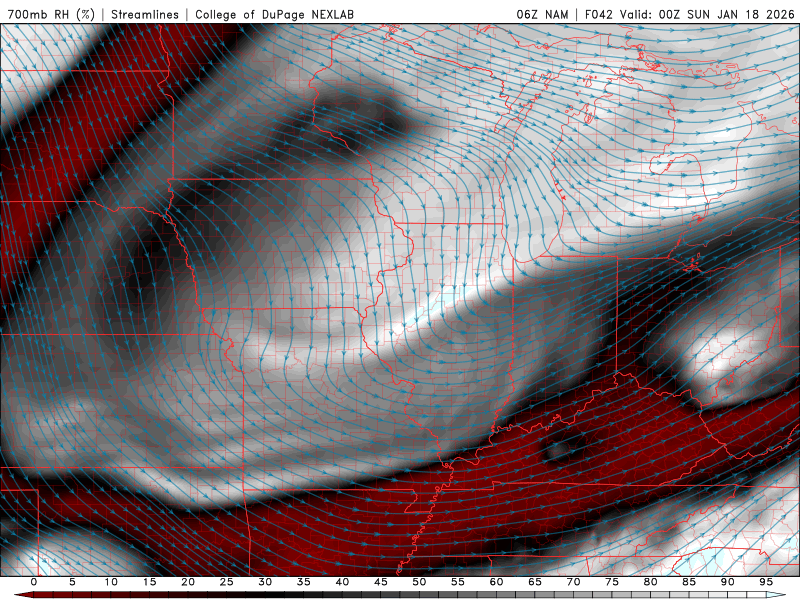Click "College of DuPage NEXLAB" header text

(274, 14)
